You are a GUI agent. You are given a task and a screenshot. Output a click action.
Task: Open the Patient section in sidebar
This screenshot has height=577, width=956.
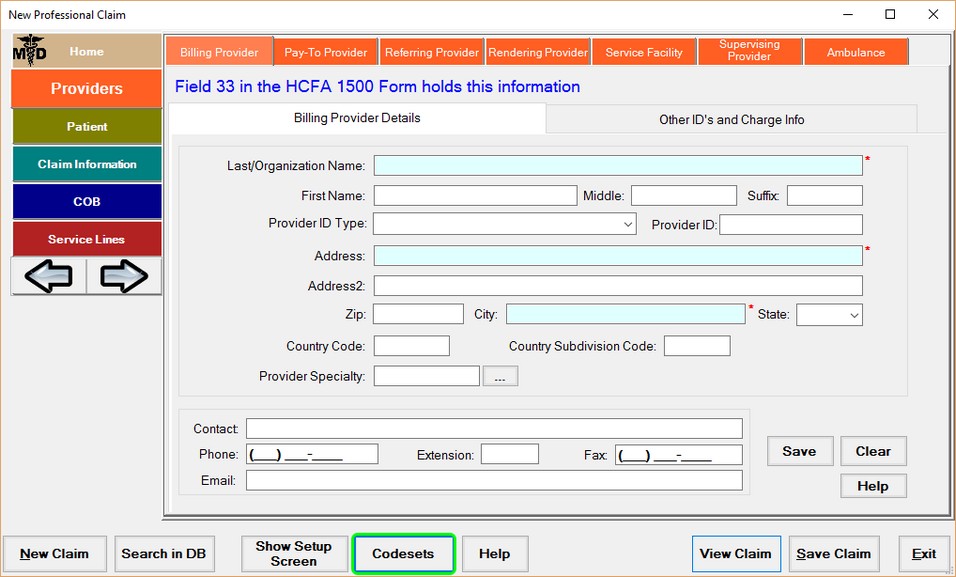[87, 127]
